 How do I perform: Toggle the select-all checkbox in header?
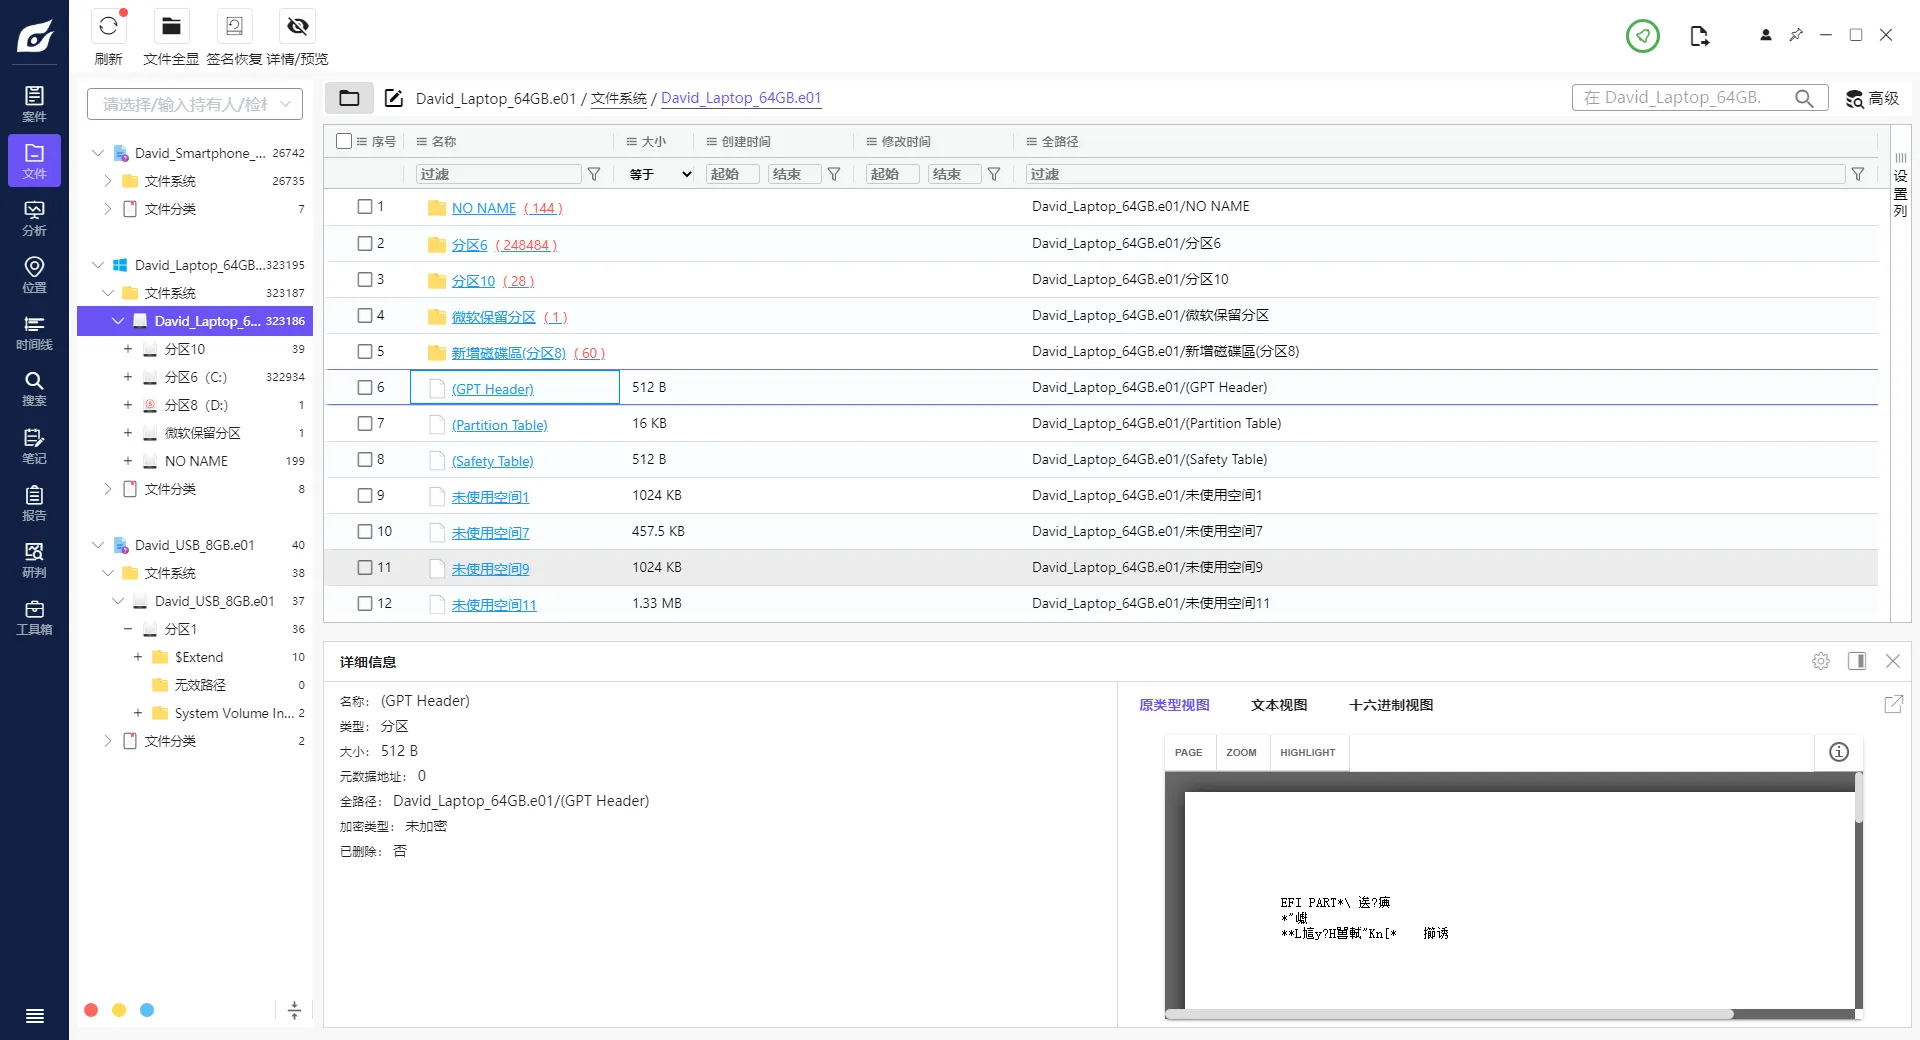tap(344, 141)
